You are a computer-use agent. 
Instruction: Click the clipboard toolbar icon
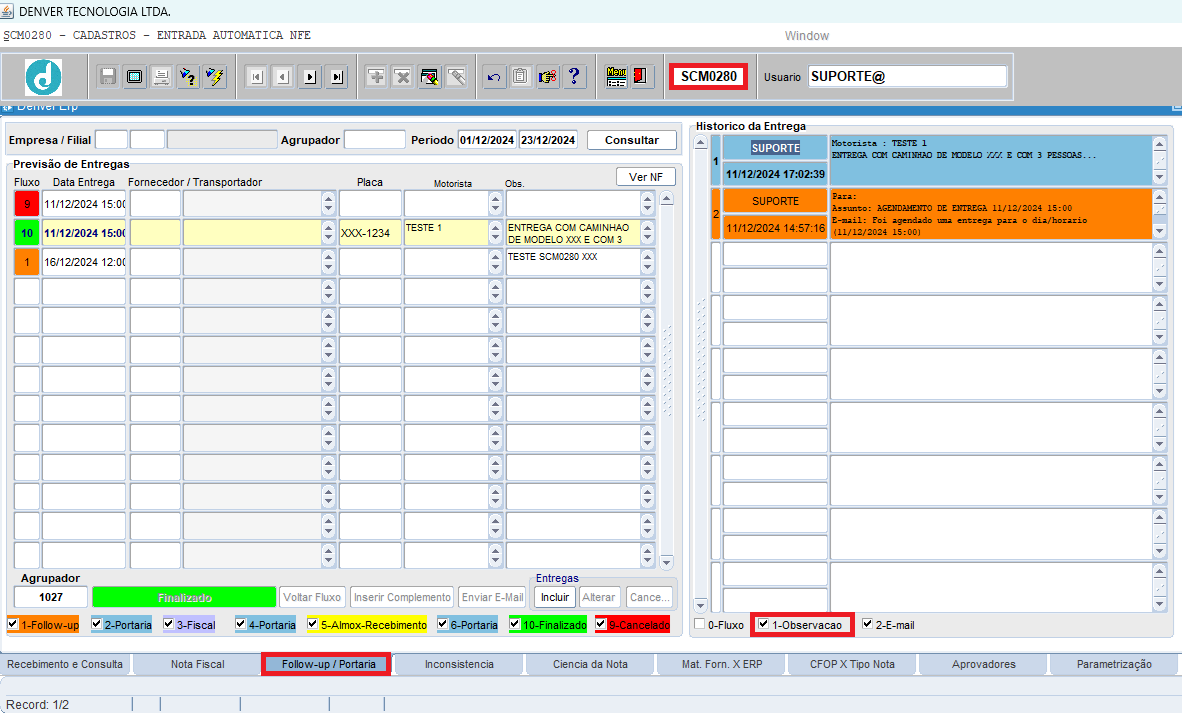[x=521, y=76]
